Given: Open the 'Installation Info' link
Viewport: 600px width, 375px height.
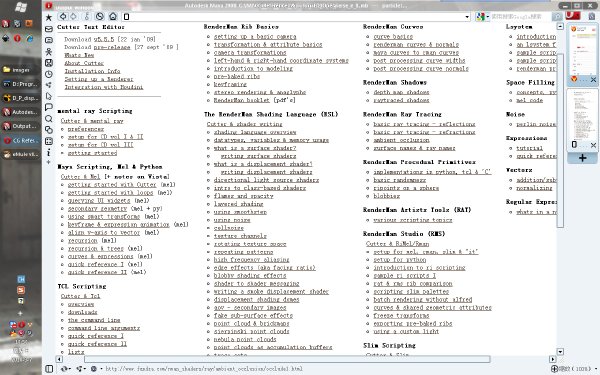Looking at the screenshot, I should pyautogui.click(x=92, y=71).
